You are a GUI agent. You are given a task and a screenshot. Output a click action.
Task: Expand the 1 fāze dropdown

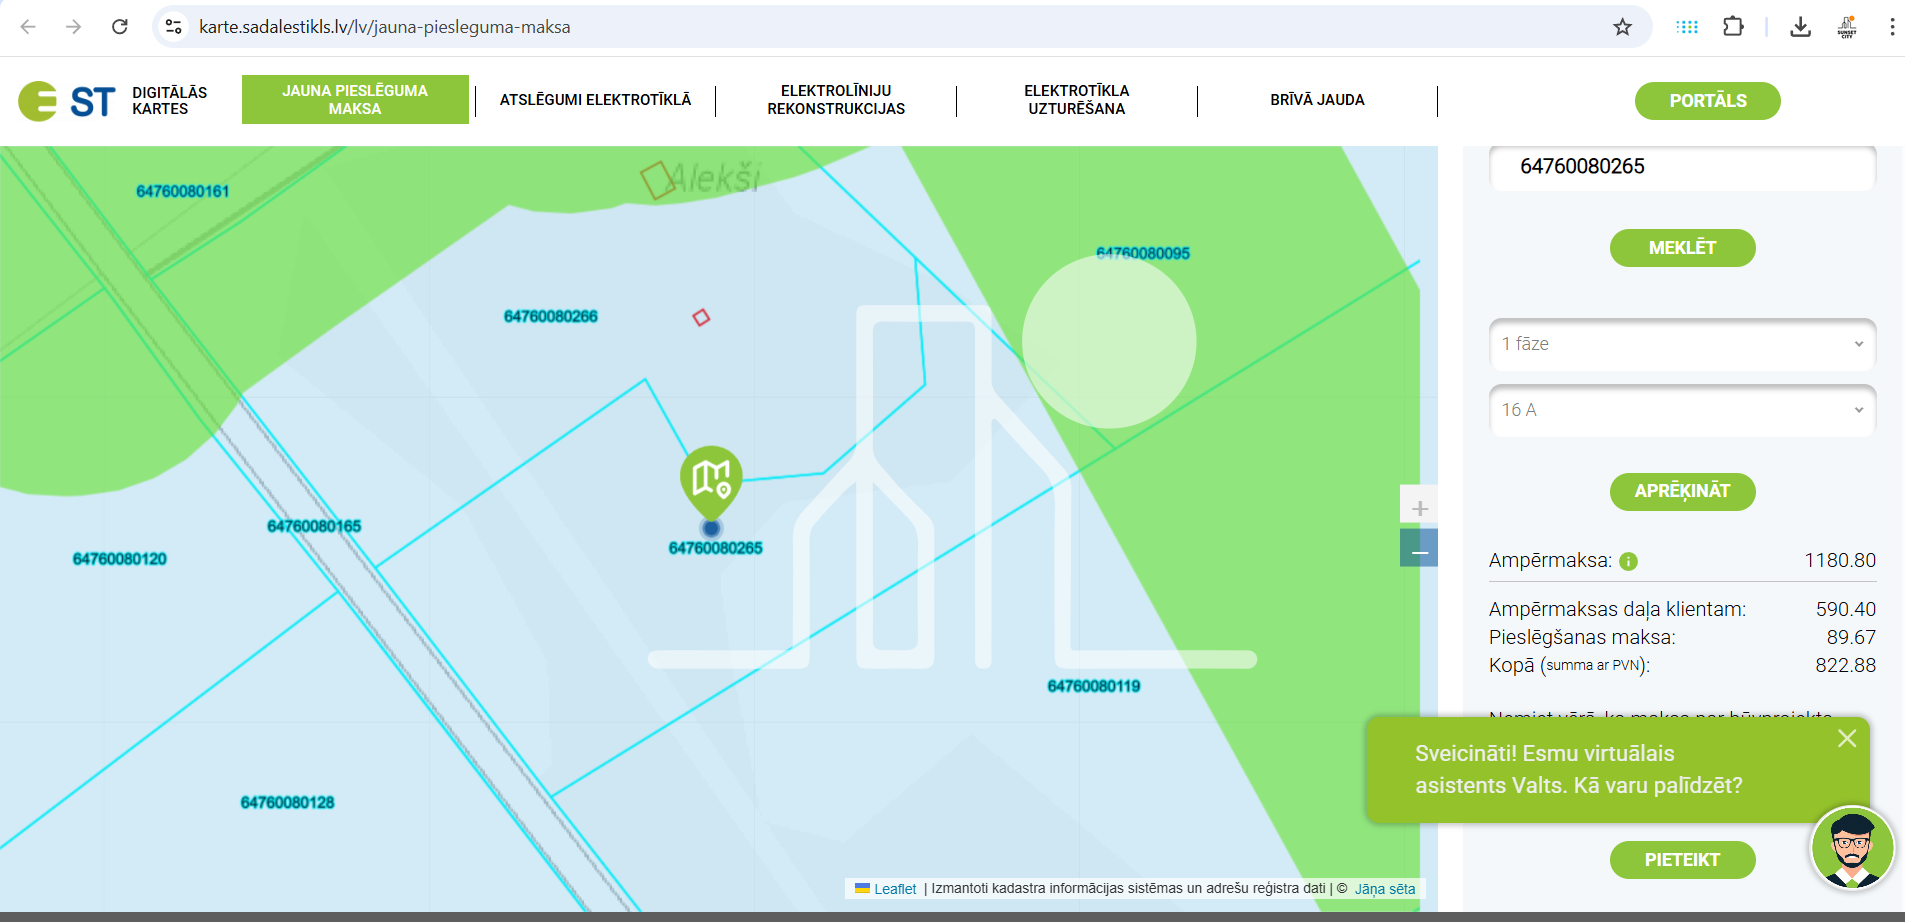coord(1682,344)
